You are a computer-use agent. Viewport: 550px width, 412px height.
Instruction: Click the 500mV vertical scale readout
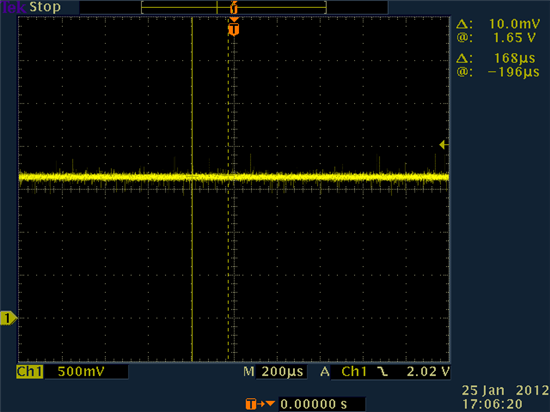pos(81,372)
